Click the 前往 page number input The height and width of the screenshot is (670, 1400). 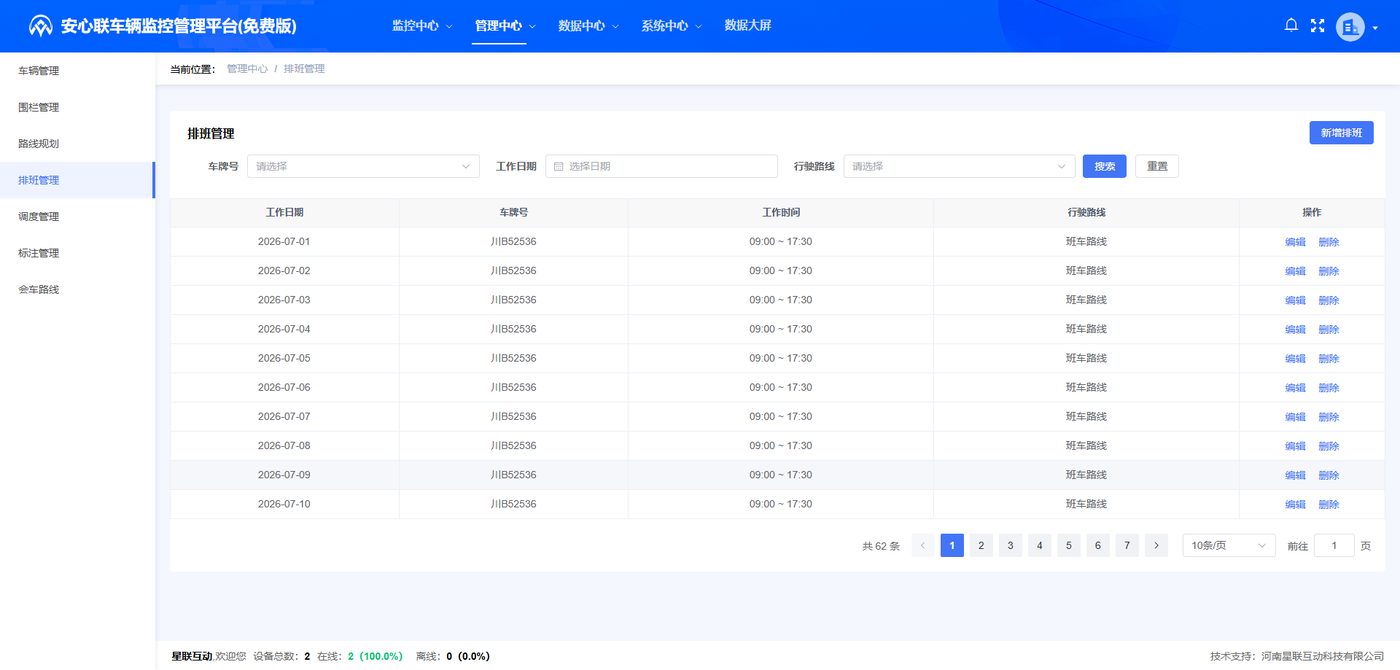tap(1334, 545)
